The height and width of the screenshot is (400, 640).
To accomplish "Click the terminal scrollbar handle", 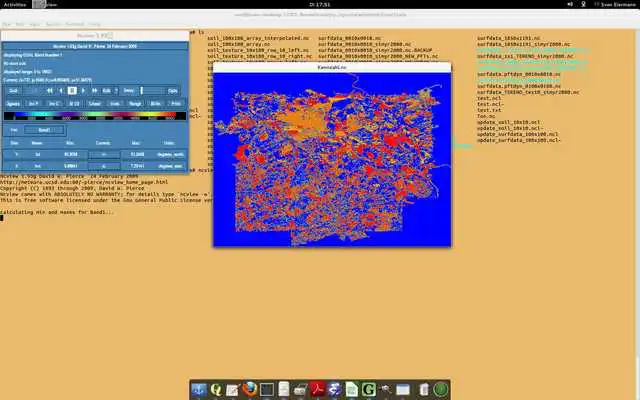I will pos(638,377).
